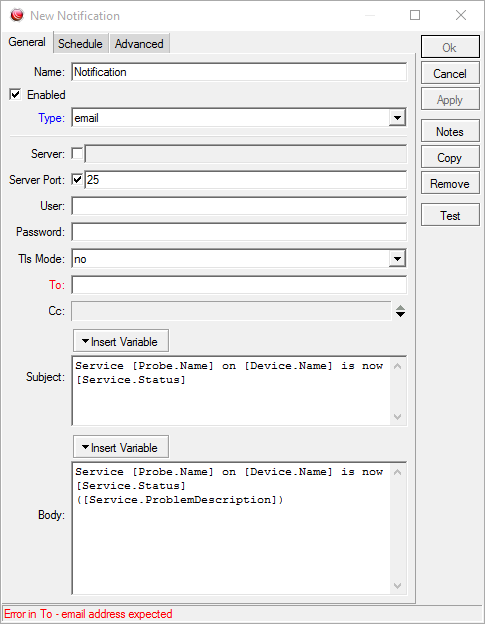Screen dimensions: 485x624
Task: Click Body box scroll down arrow
Action: 397,585
